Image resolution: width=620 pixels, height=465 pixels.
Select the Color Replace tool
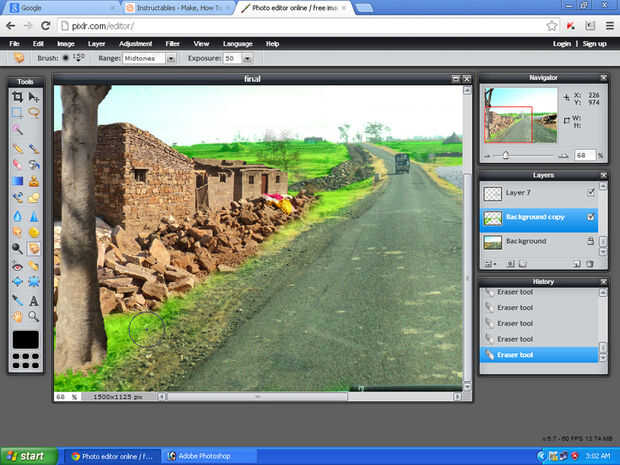pos(17,197)
